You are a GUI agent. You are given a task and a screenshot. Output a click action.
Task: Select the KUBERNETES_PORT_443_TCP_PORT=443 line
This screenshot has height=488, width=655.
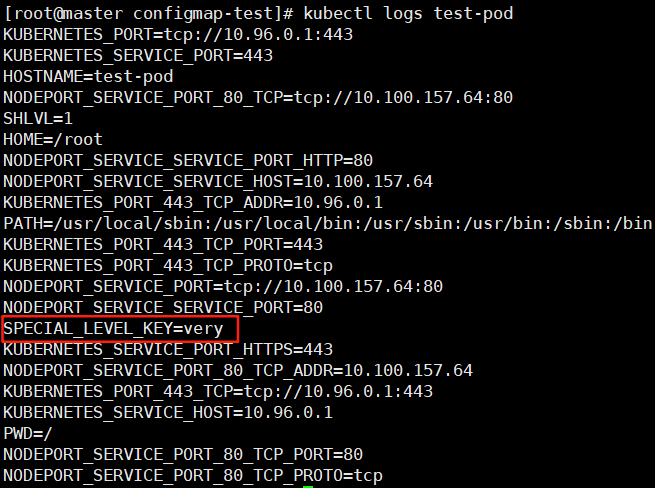tap(163, 244)
